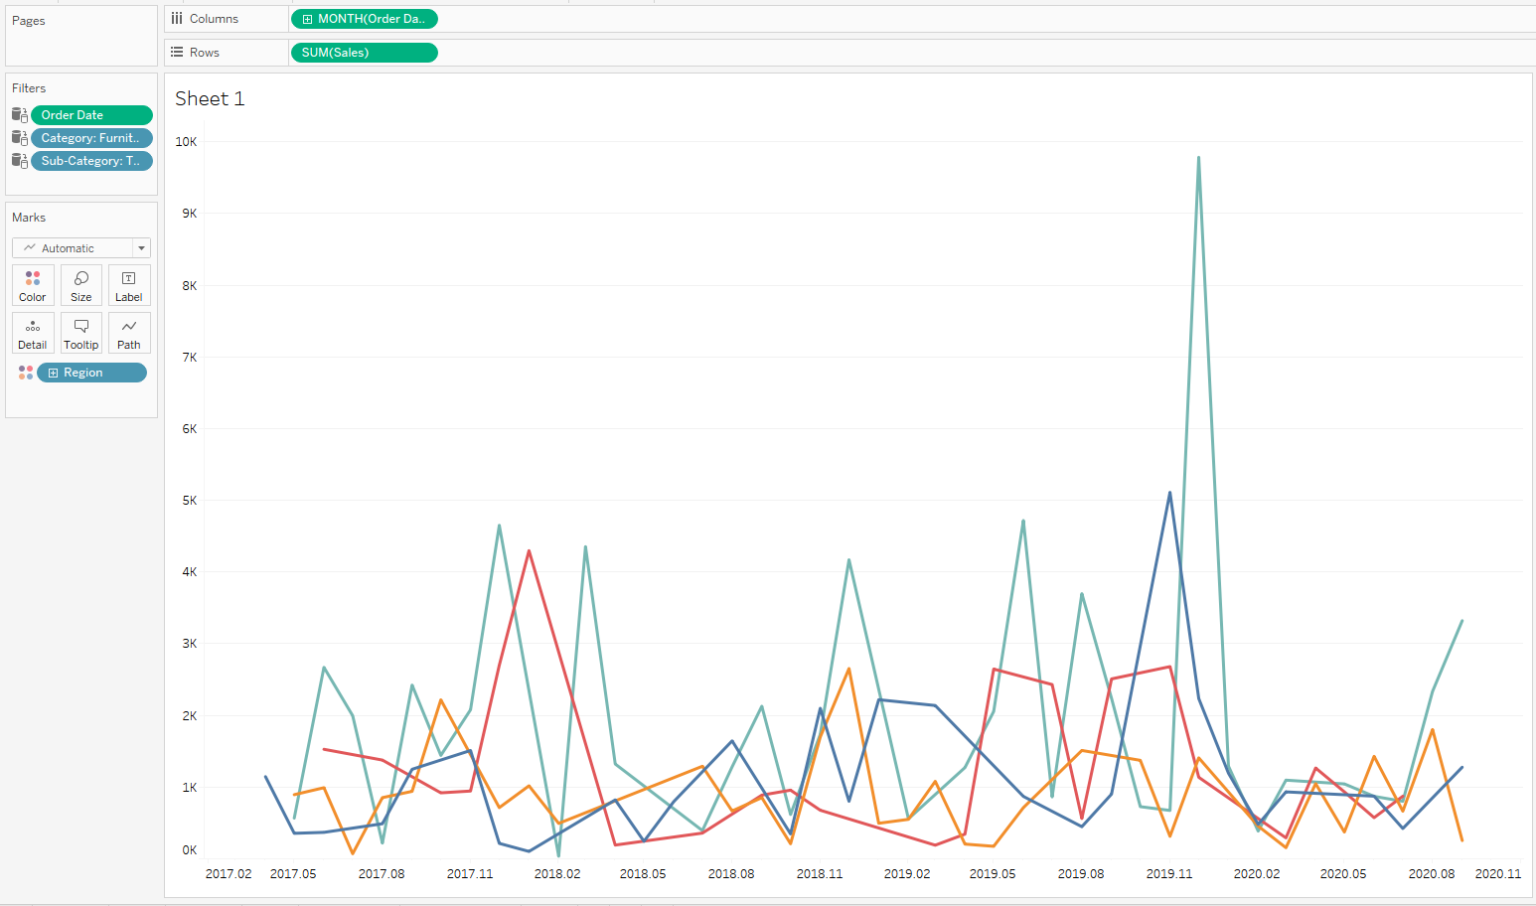The width and height of the screenshot is (1536, 906).
Task: Open the Tooltip editor from the Marks card
Action: 80,333
